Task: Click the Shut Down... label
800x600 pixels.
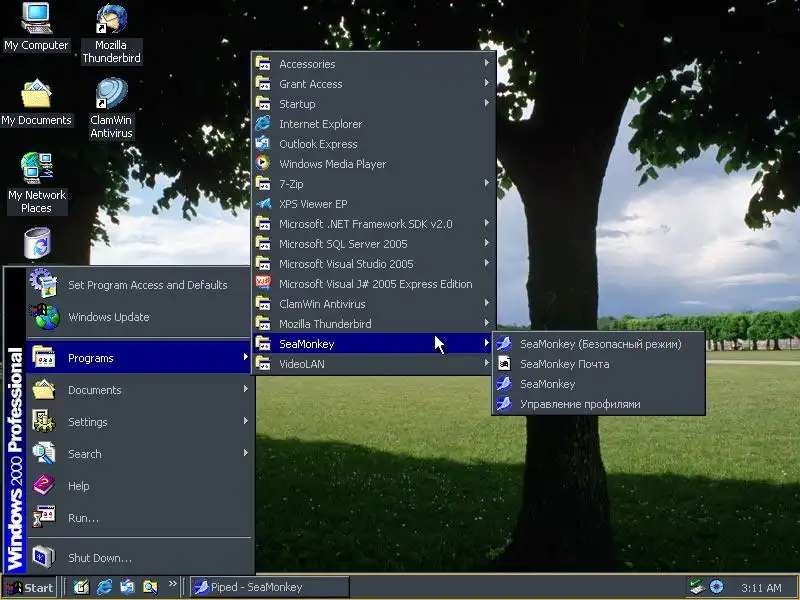Action: [x=100, y=558]
